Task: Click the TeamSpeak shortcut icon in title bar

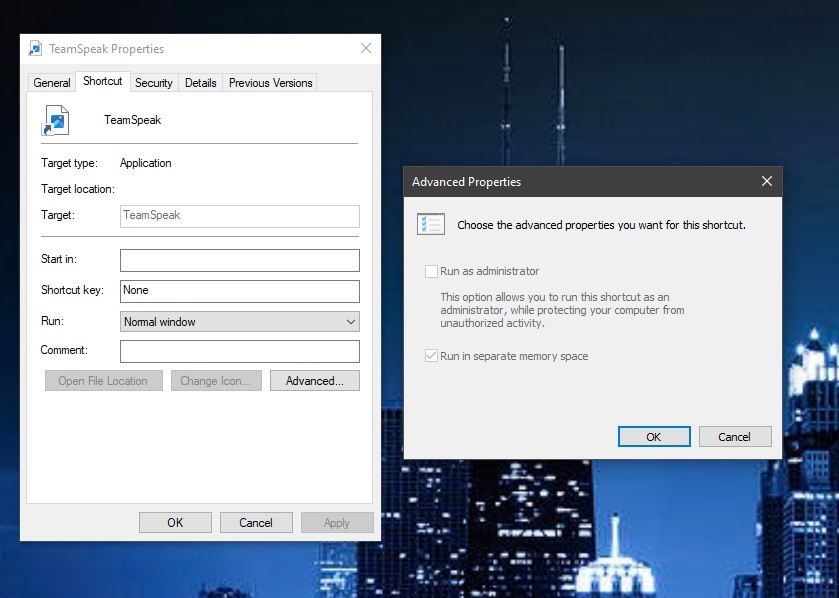Action: coord(35,49)
